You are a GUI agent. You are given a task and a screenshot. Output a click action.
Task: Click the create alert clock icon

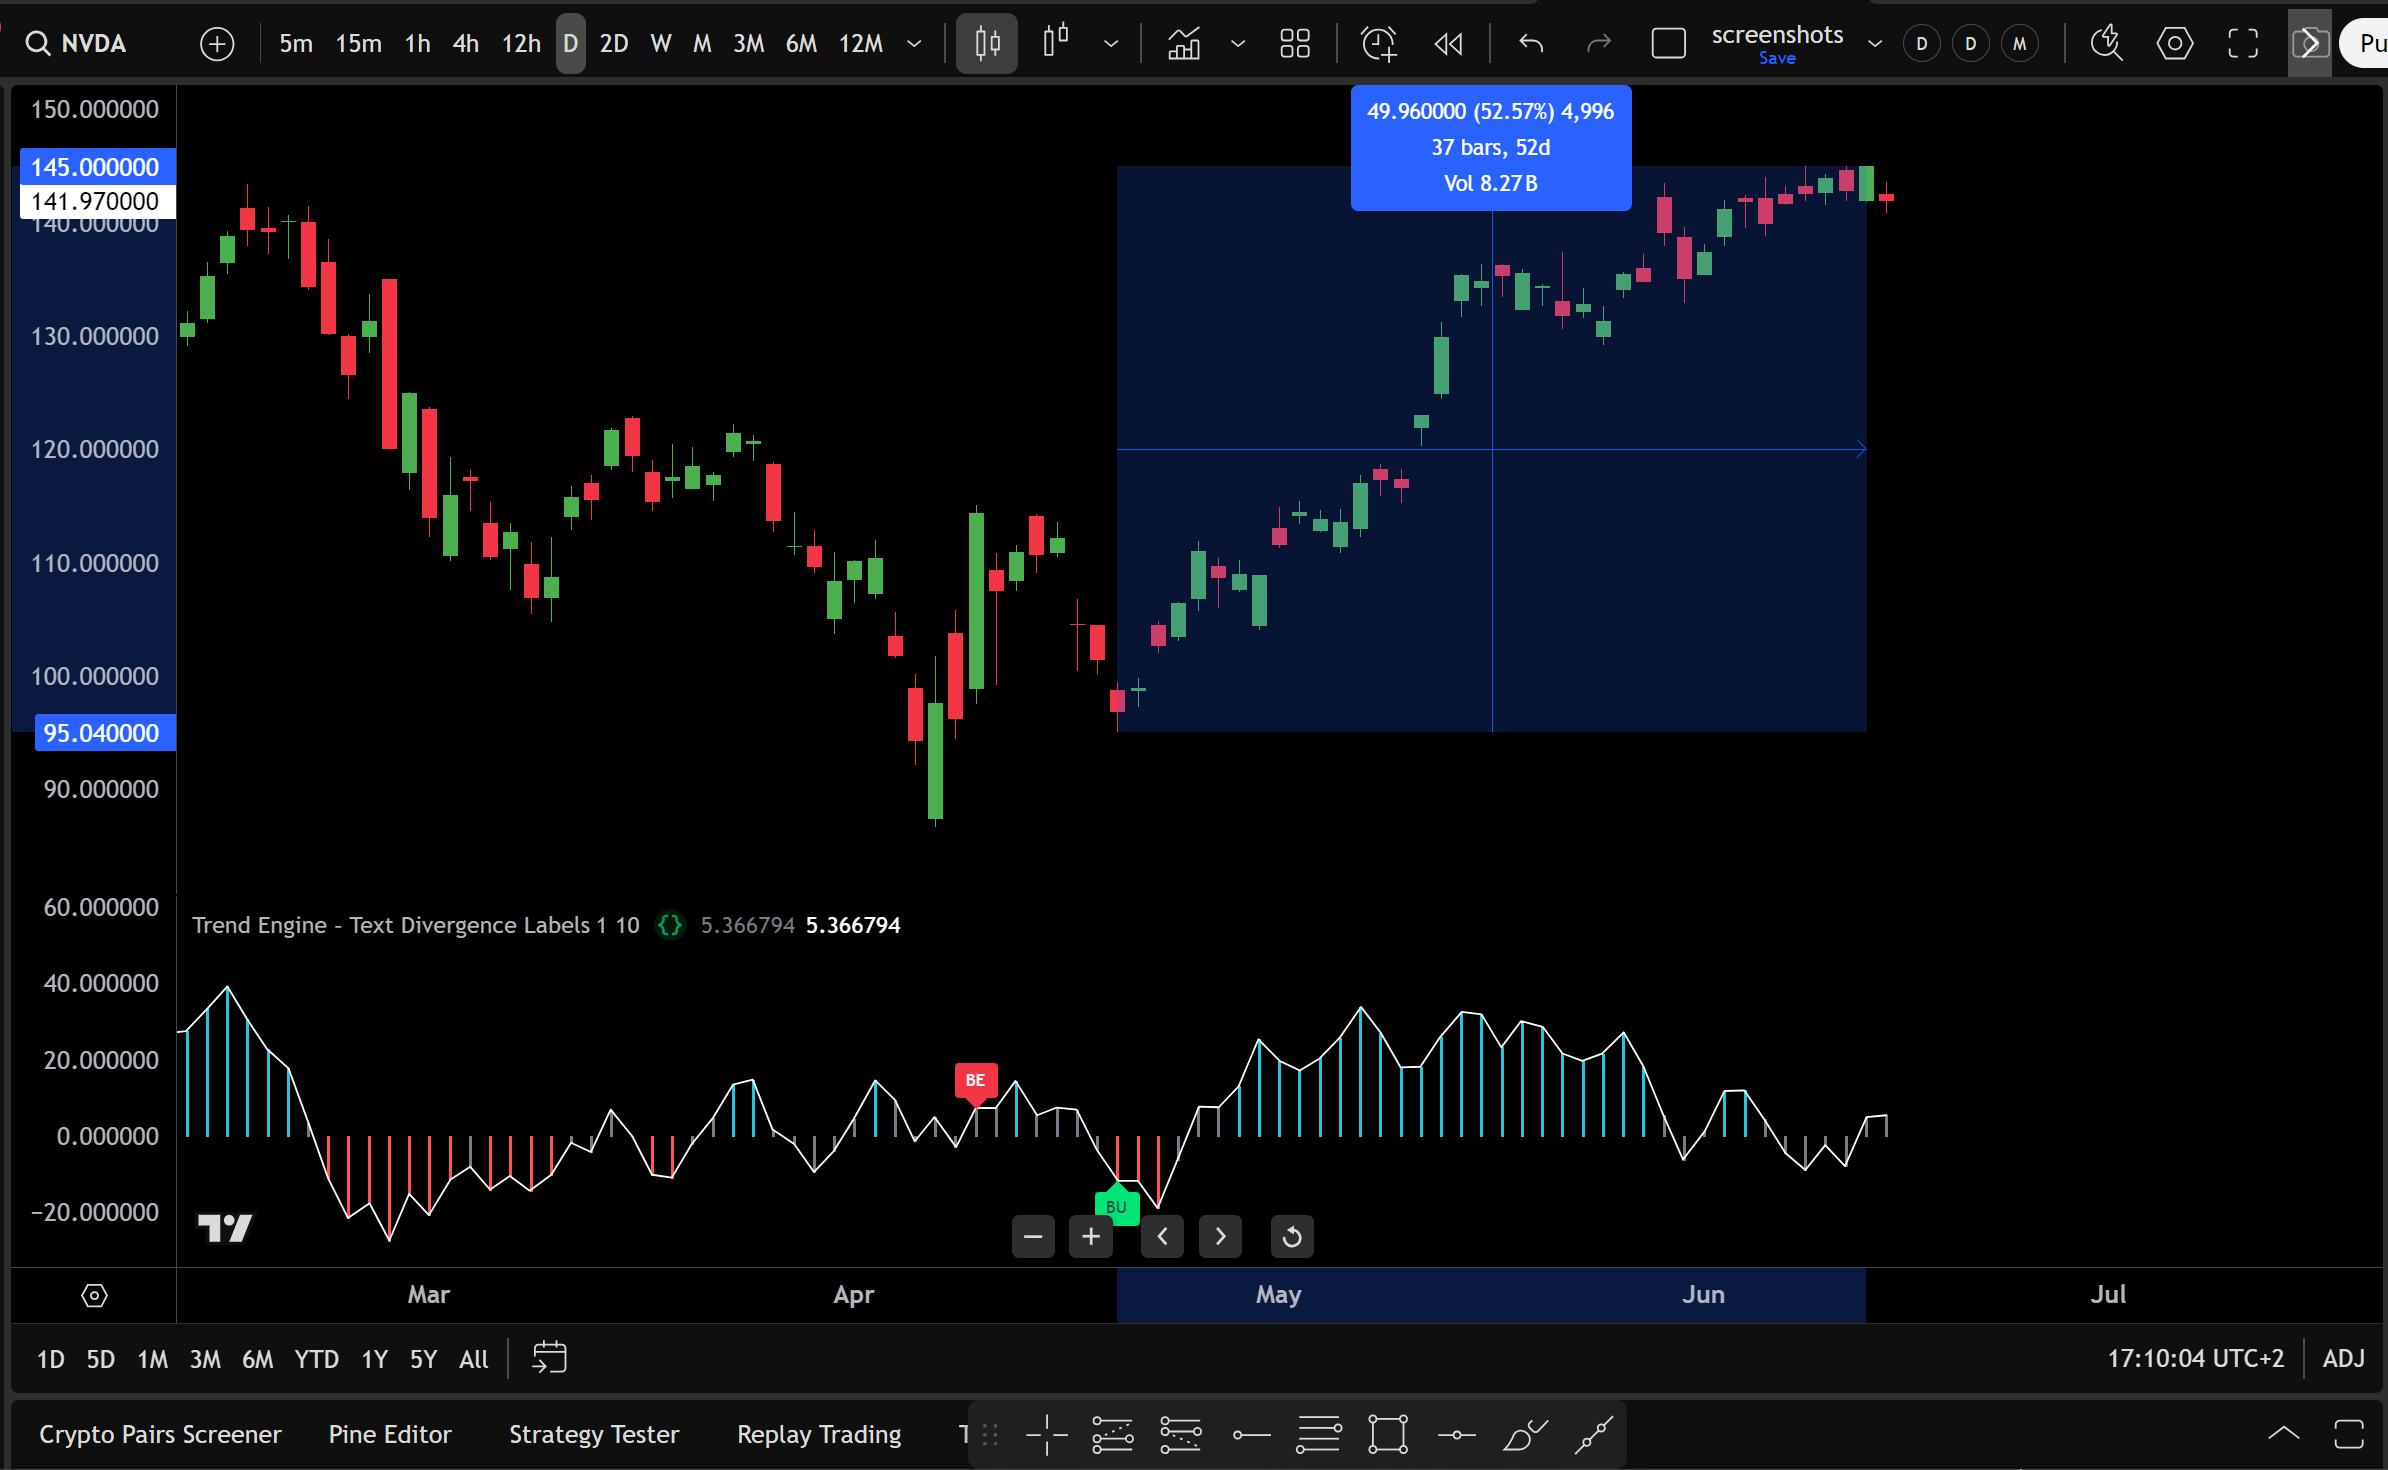(x=1379, y=43)
